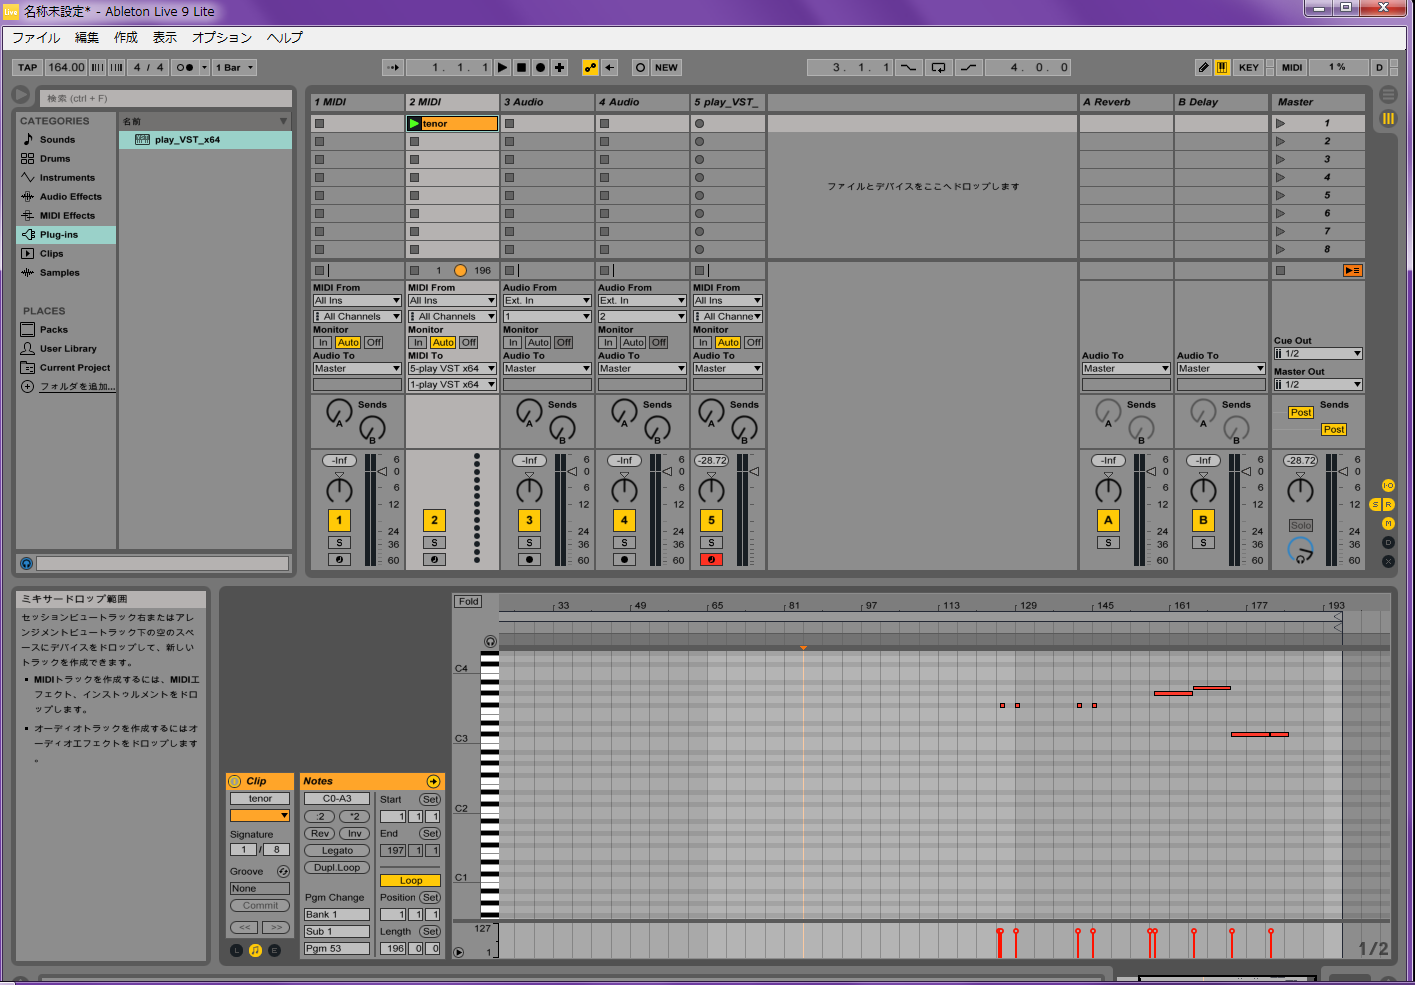Click the Play button in transport bar
Viewport: 1415px width, 985px height.
503,68
